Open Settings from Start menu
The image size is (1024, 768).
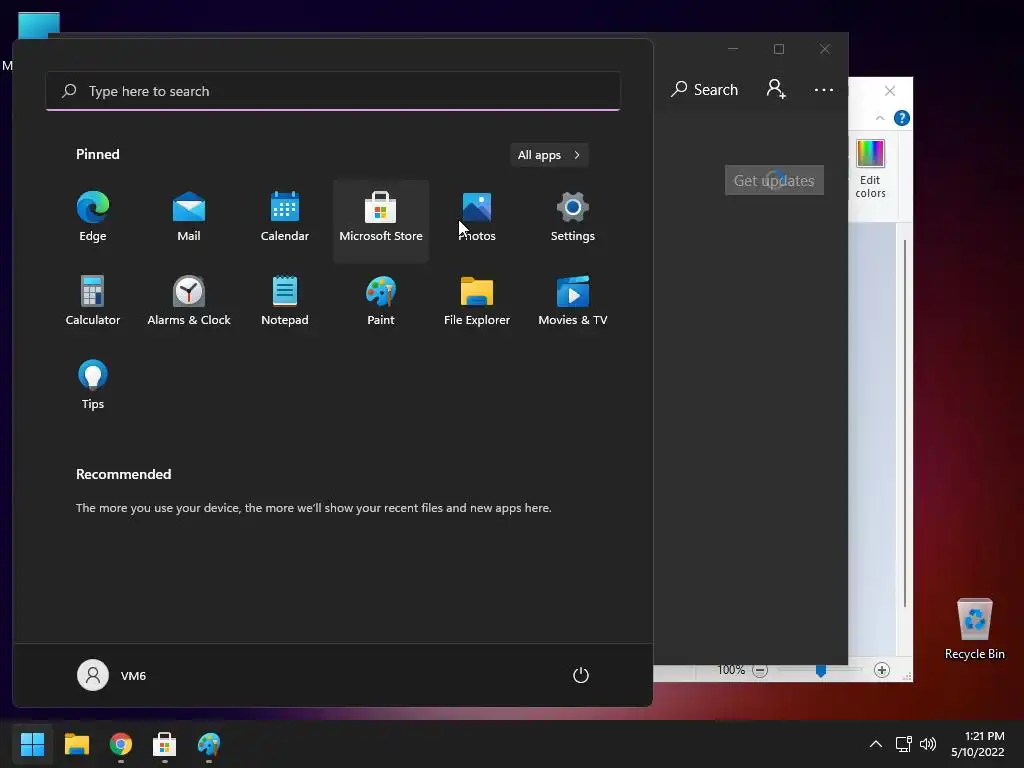573,217
